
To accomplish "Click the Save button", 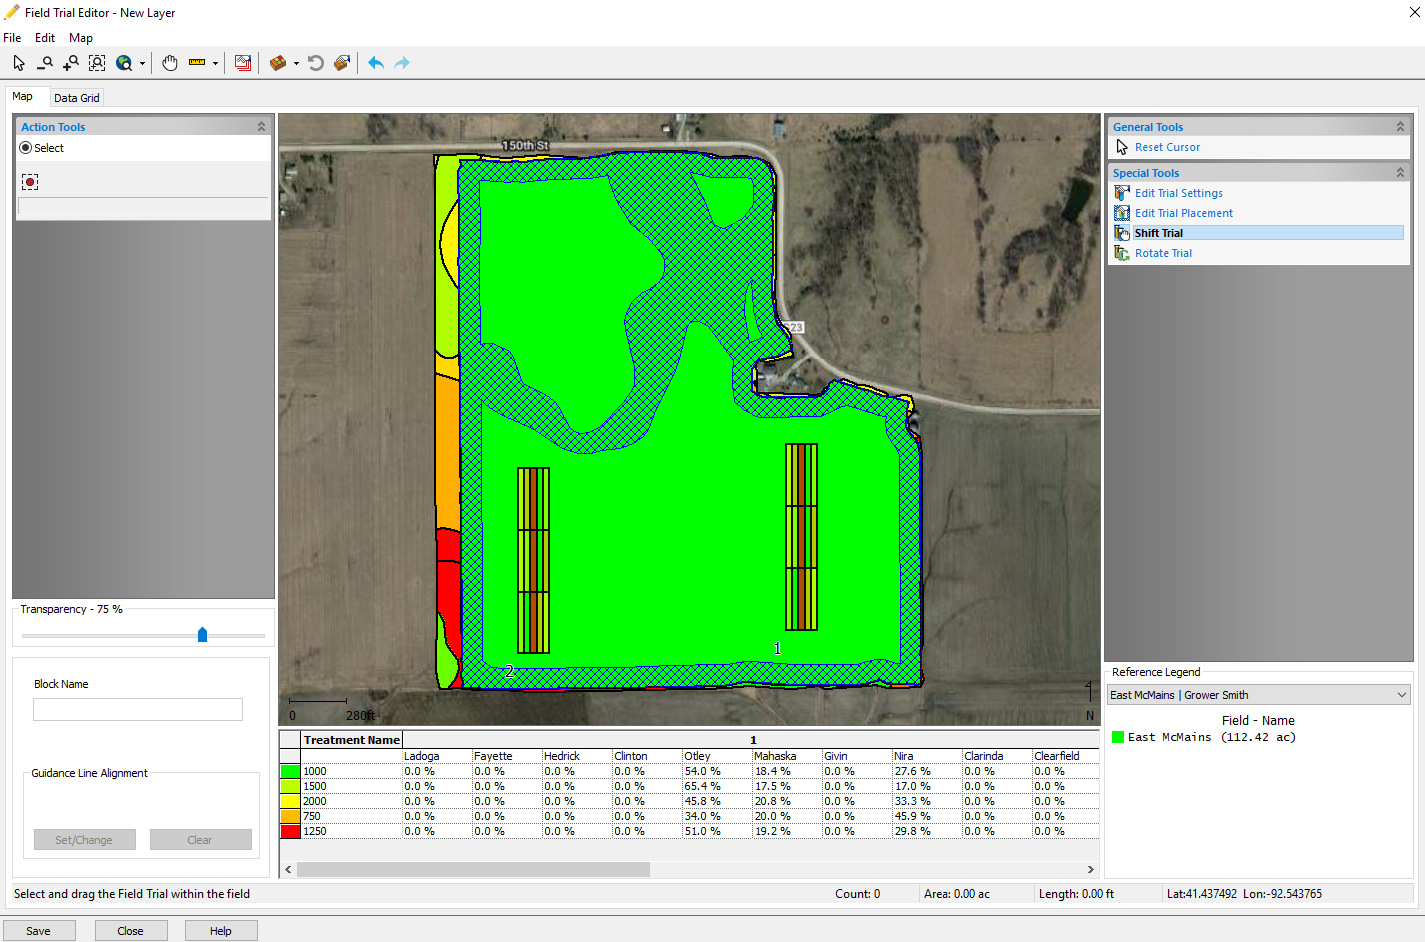I will [38, 931].
